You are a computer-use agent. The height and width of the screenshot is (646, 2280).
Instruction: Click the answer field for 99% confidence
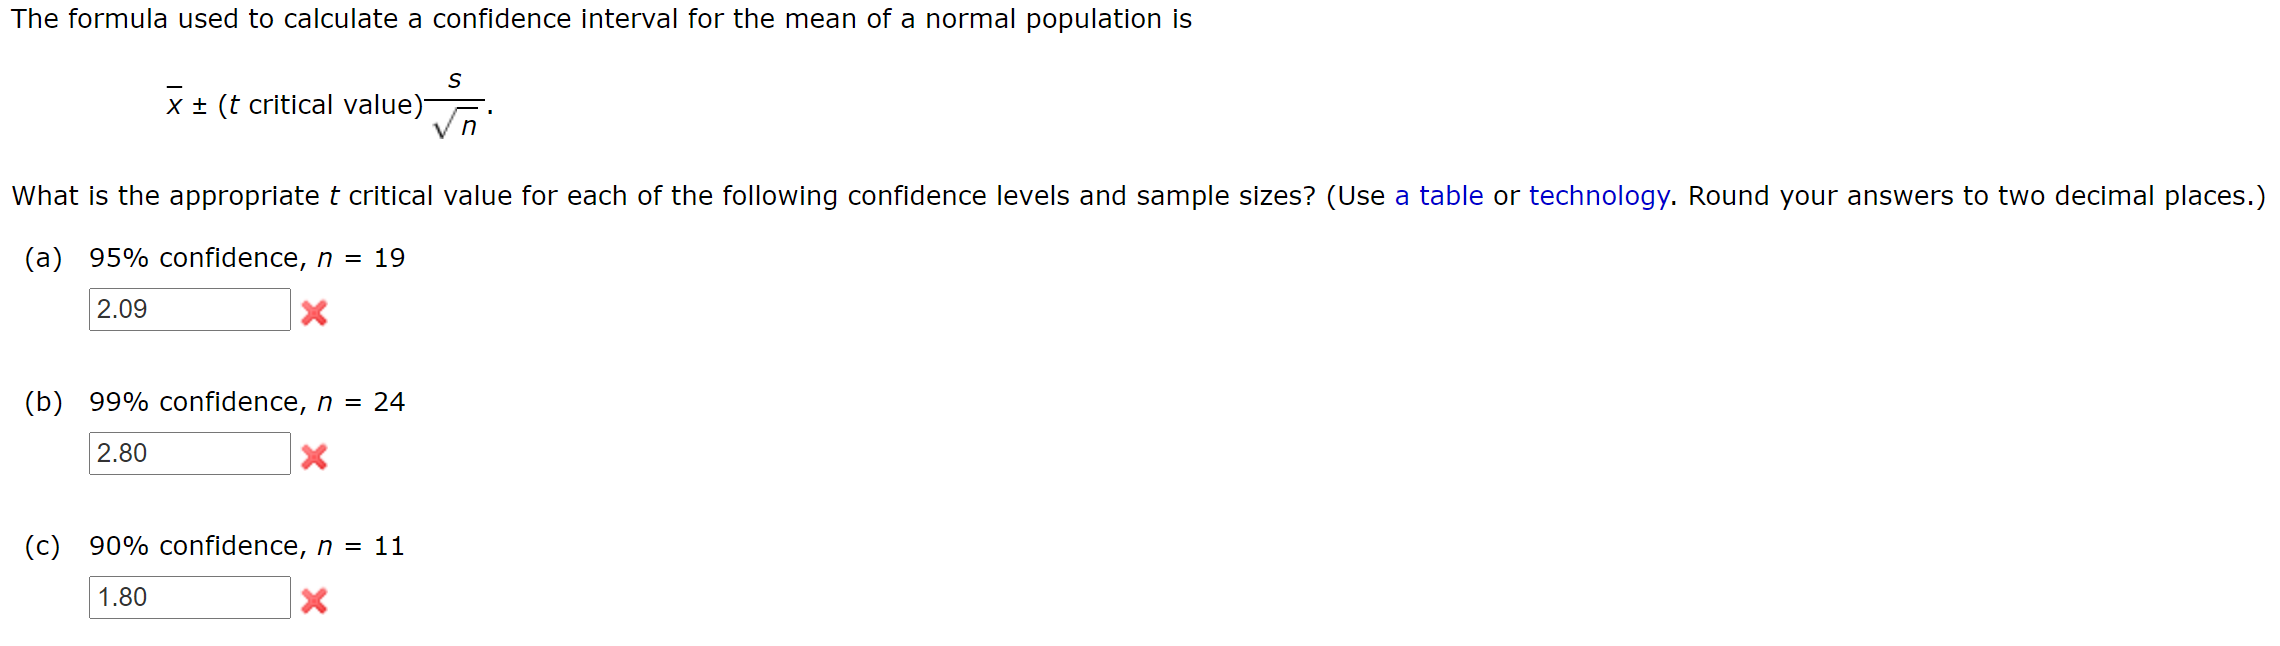(188, 454)
